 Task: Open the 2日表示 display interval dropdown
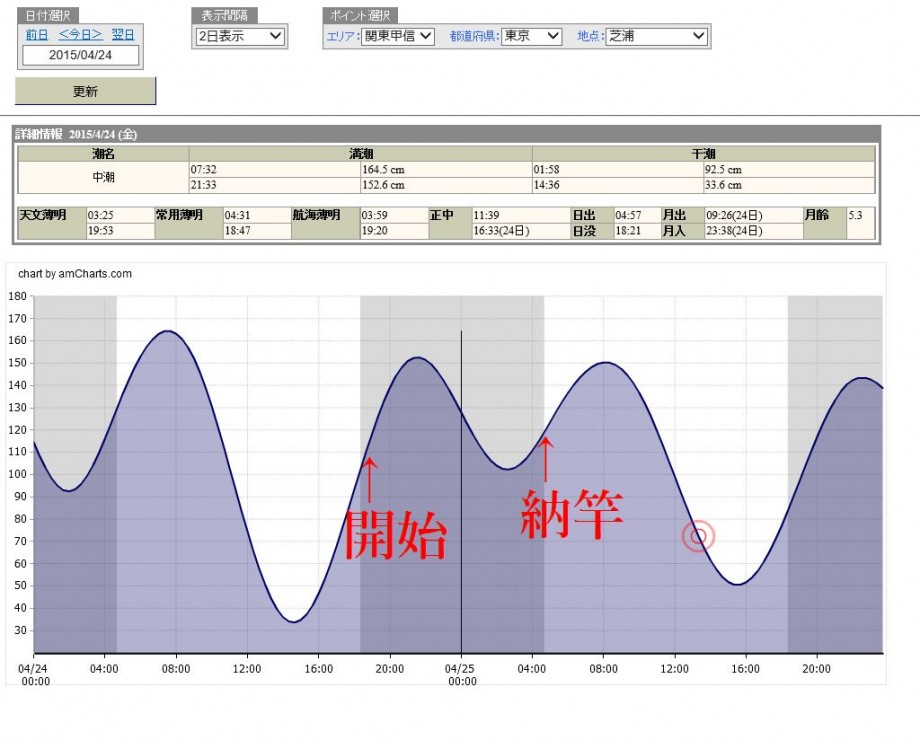[x=240, y=36]
